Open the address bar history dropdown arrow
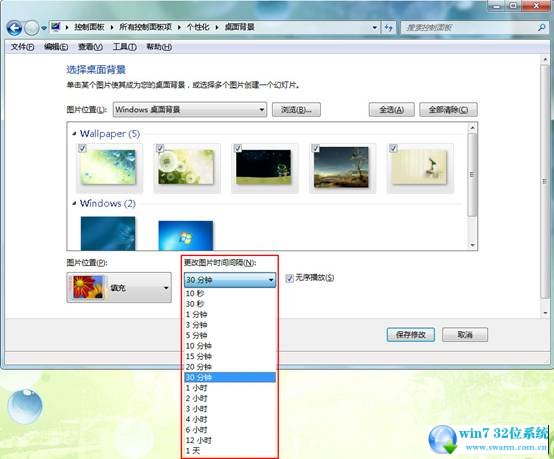Image resolution: width=554 pixels, height=459 pixels. 375,28
